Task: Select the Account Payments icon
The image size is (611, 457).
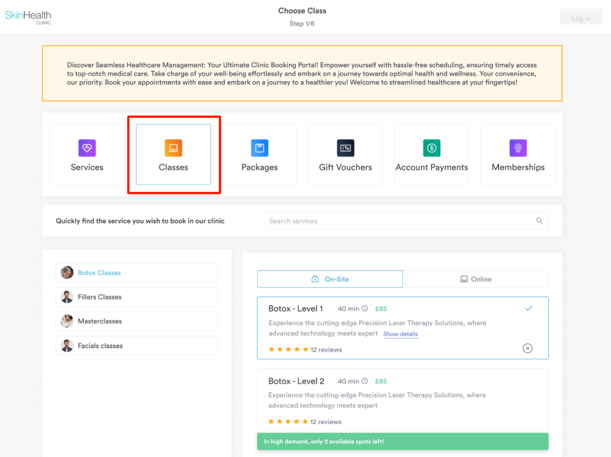Action: point(431,149)
